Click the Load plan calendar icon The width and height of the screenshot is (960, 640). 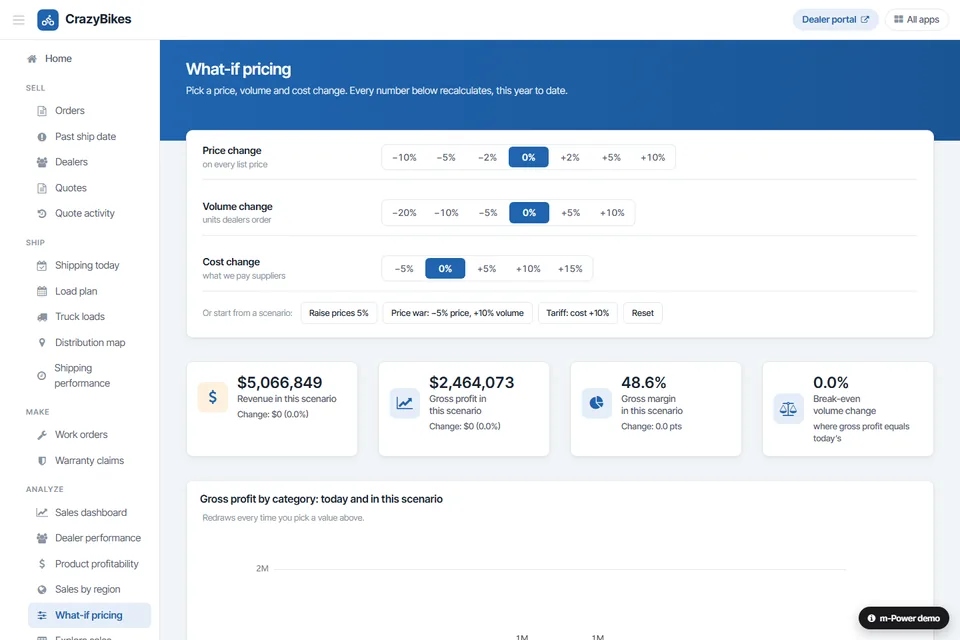(x=42, y=292)
